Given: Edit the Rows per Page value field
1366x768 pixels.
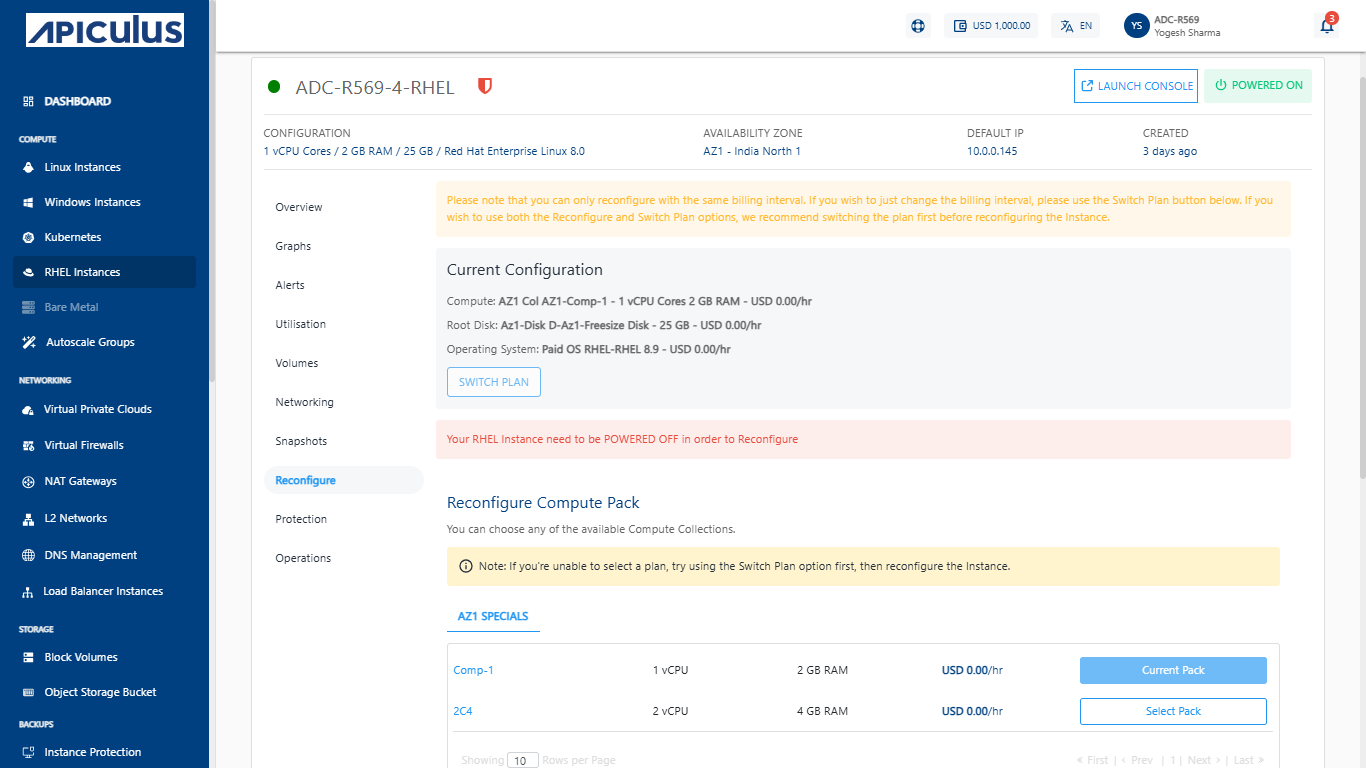Looking at the screenshot, I should click(x=522, y=760).
